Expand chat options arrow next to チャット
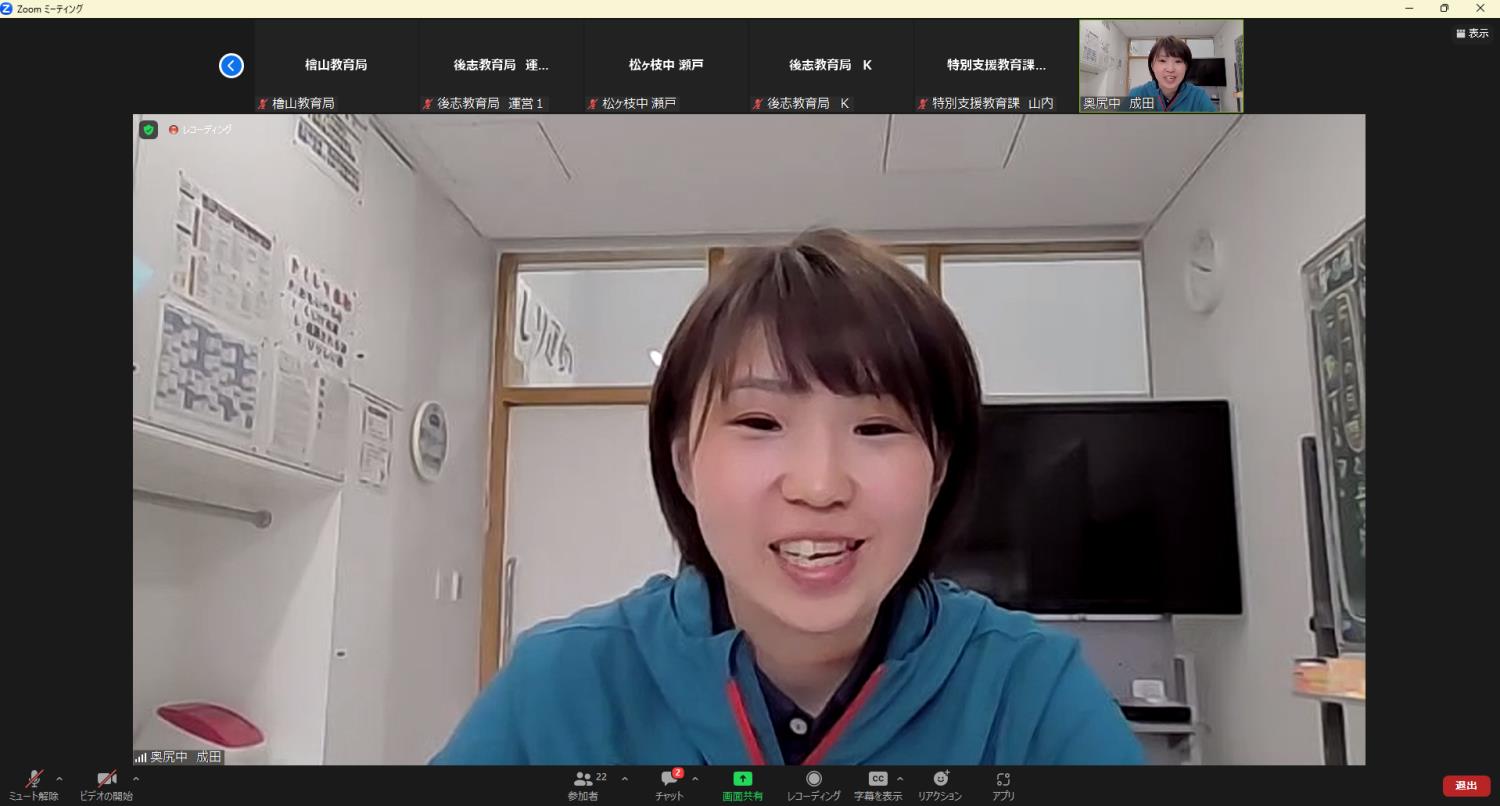 tap(695, 779)
